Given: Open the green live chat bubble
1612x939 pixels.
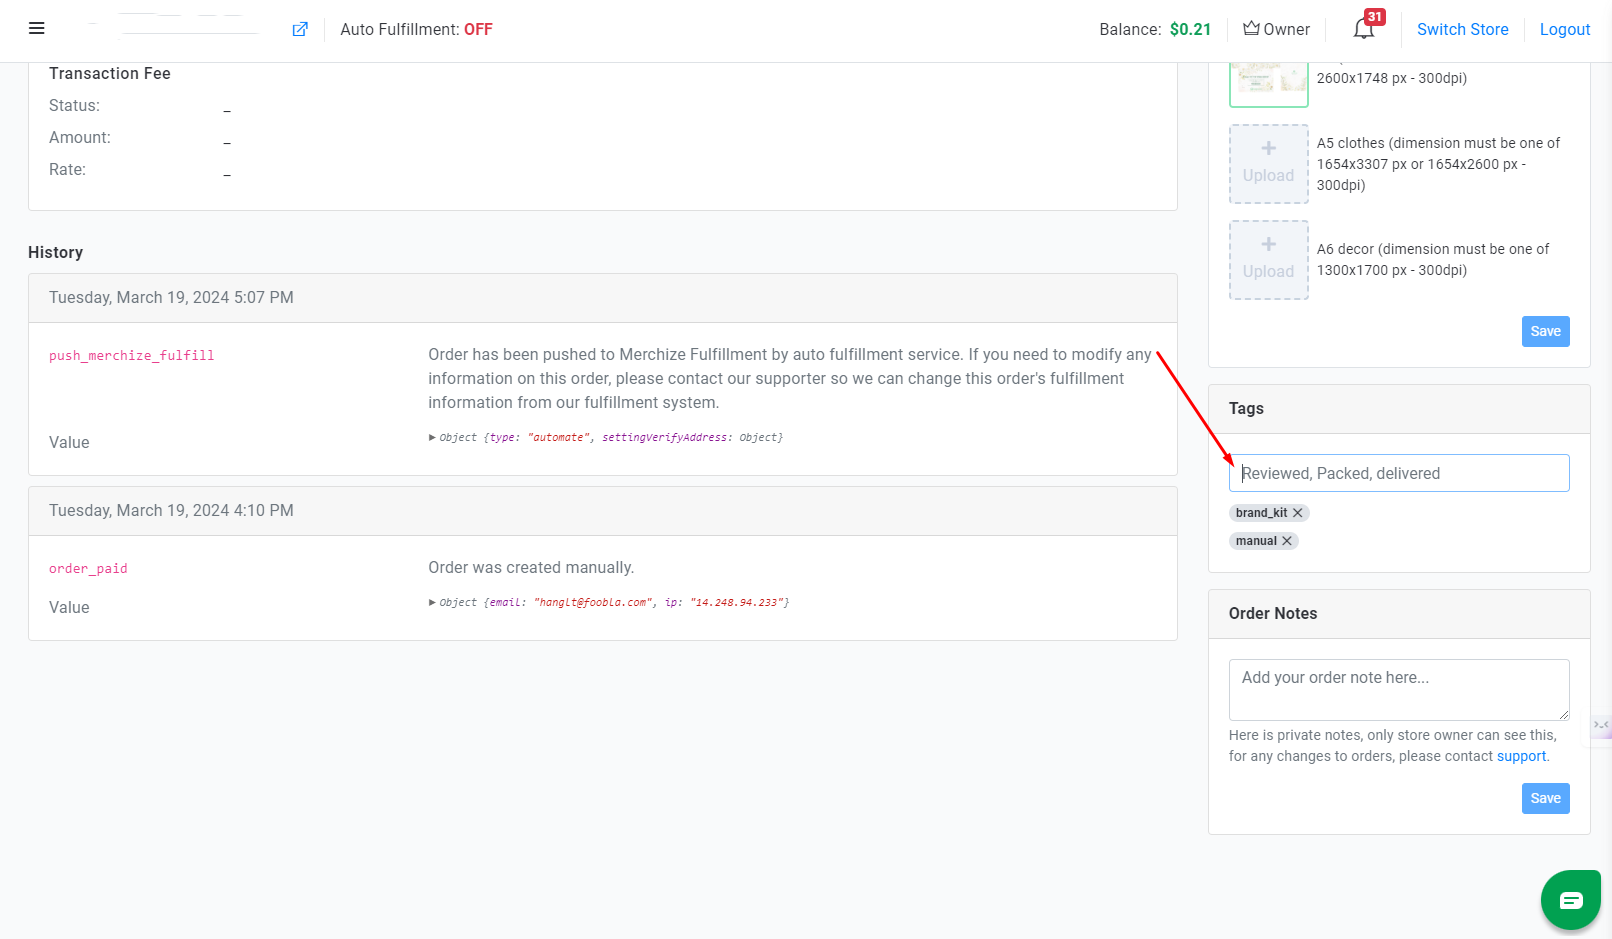Looking at the screenshot, I should (1570, 900).
